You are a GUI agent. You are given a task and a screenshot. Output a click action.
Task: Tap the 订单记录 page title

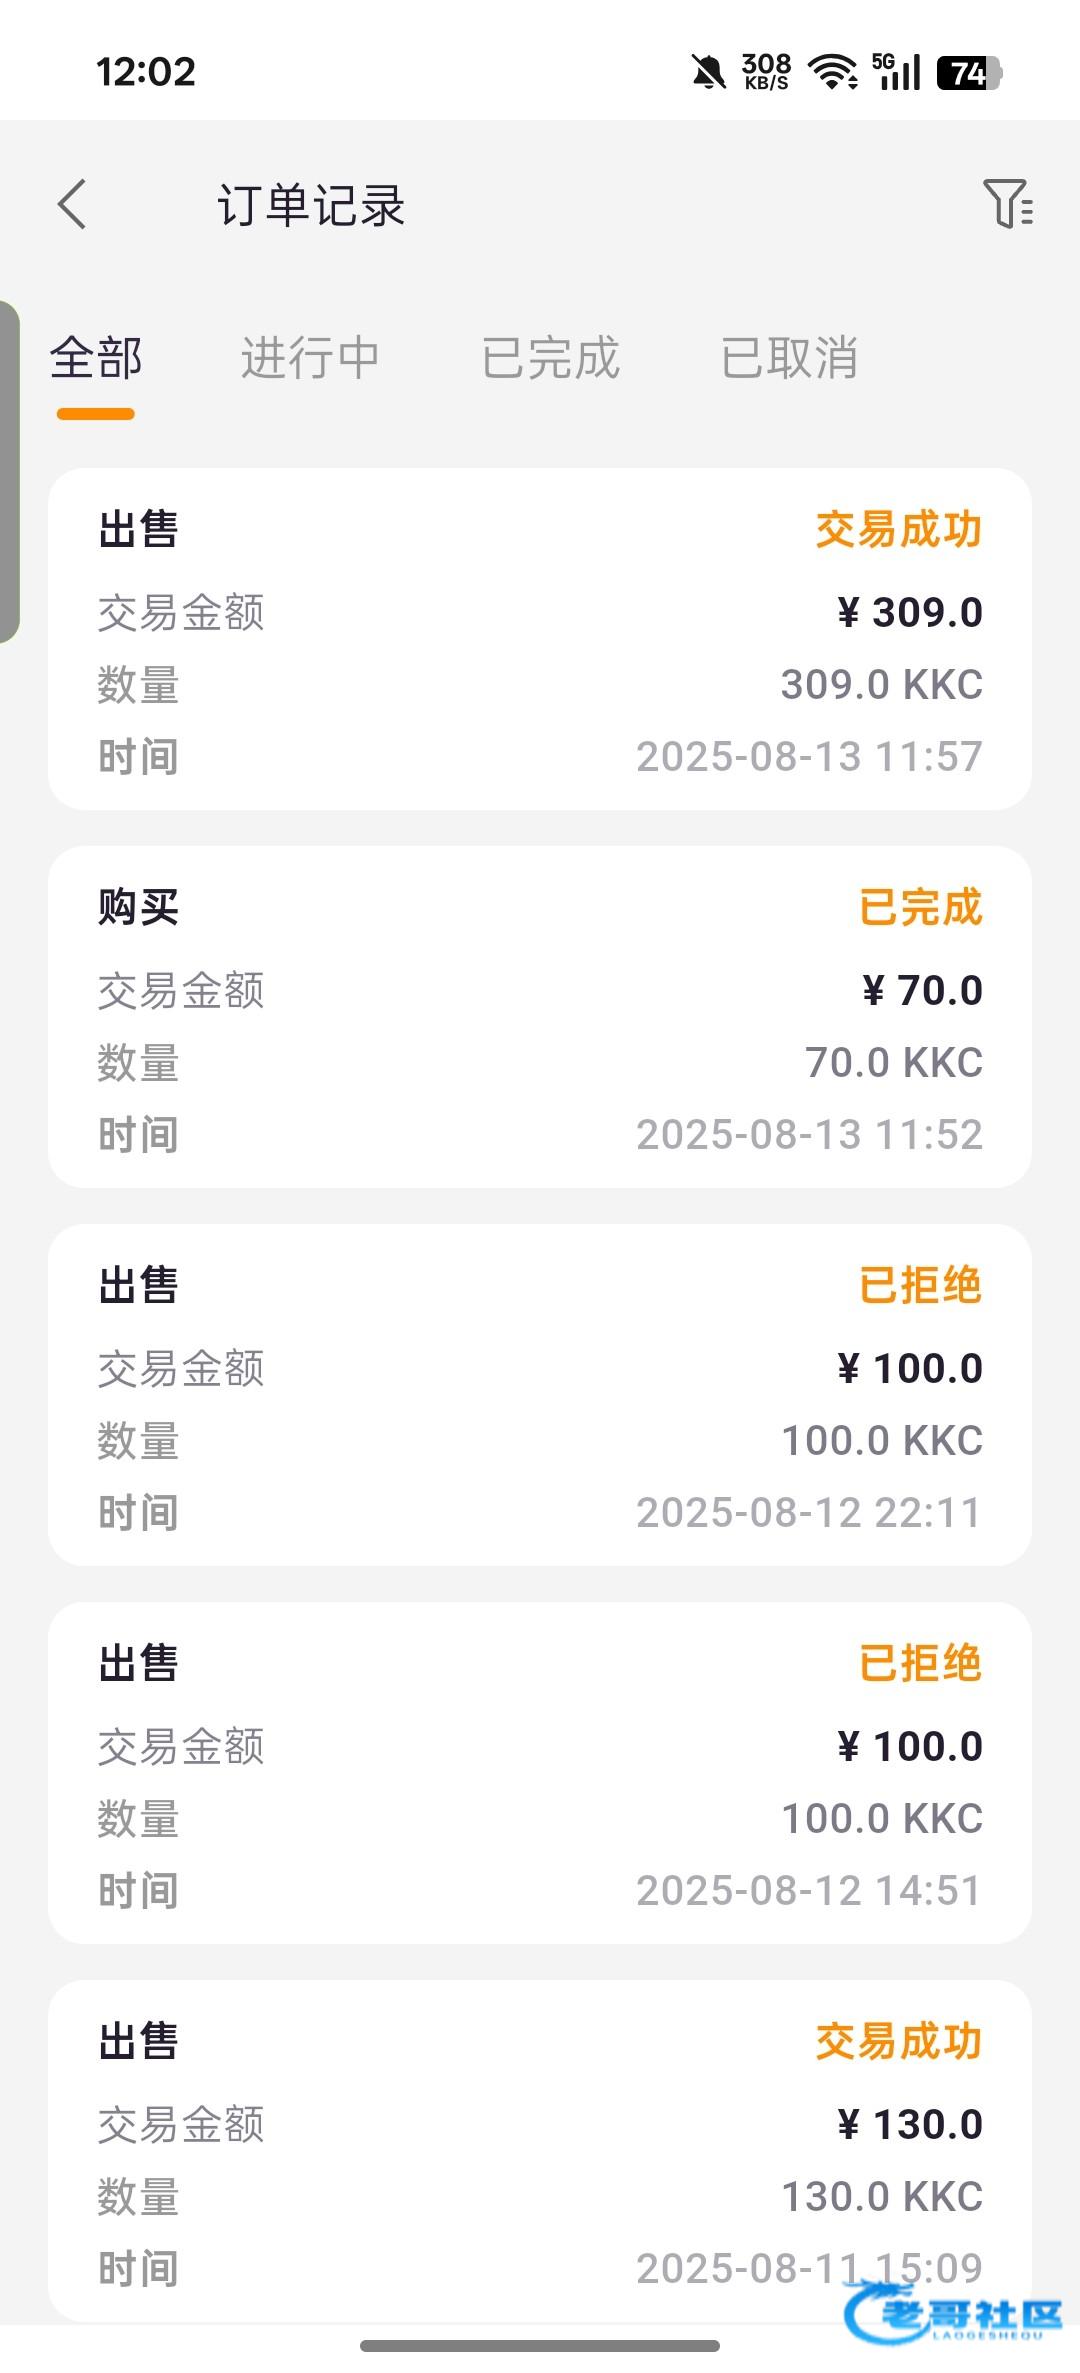pos(311,206)
